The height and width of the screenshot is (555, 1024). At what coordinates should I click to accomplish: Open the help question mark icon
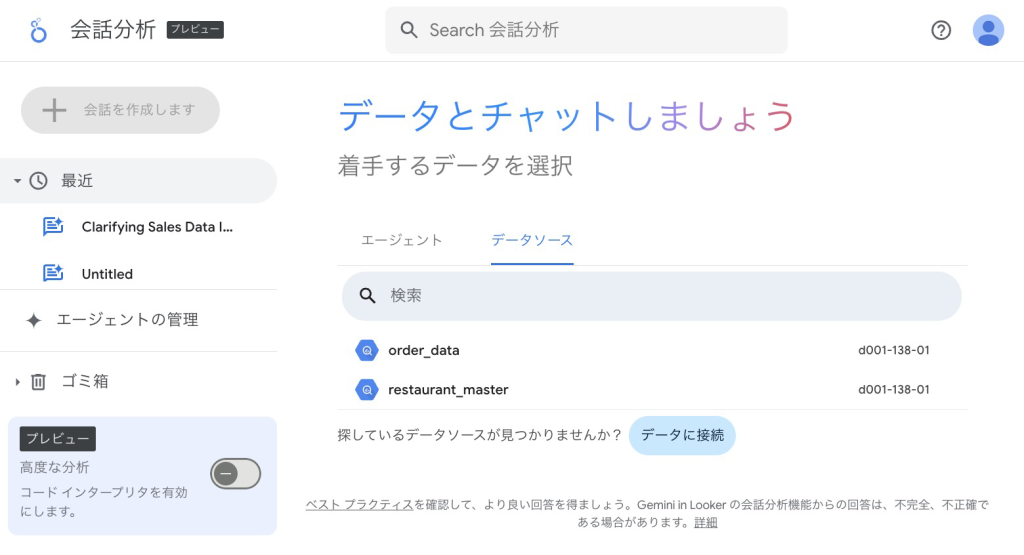[941, 30]
